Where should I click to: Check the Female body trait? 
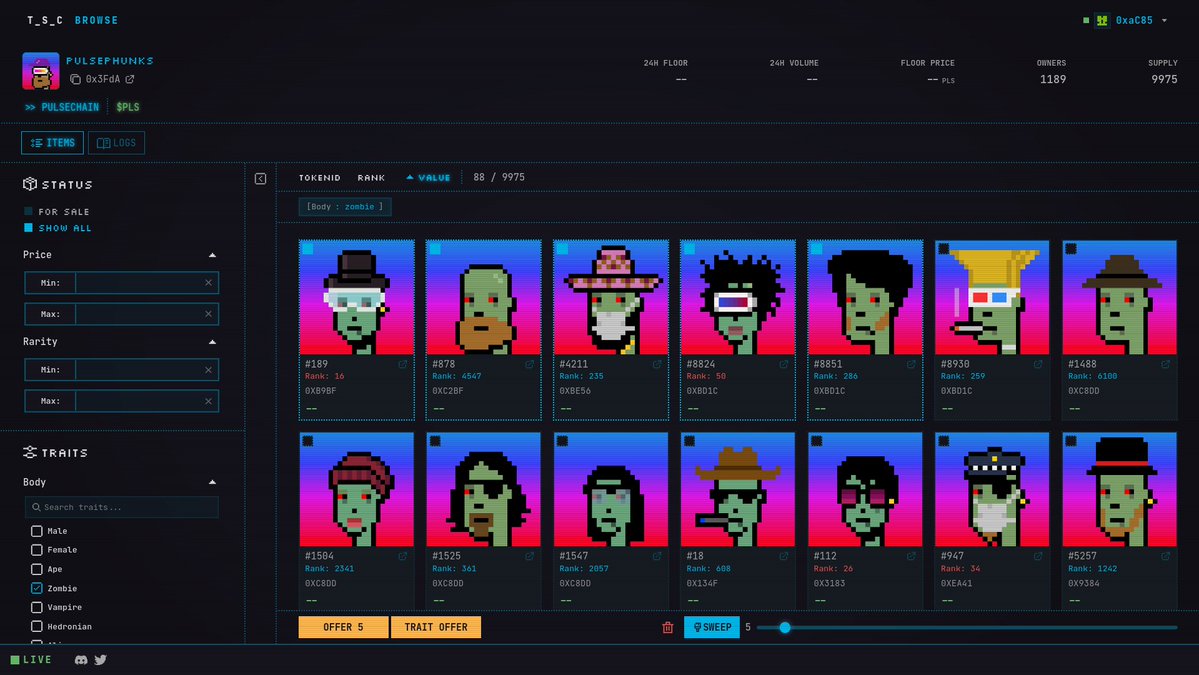[x=37, y=550]
